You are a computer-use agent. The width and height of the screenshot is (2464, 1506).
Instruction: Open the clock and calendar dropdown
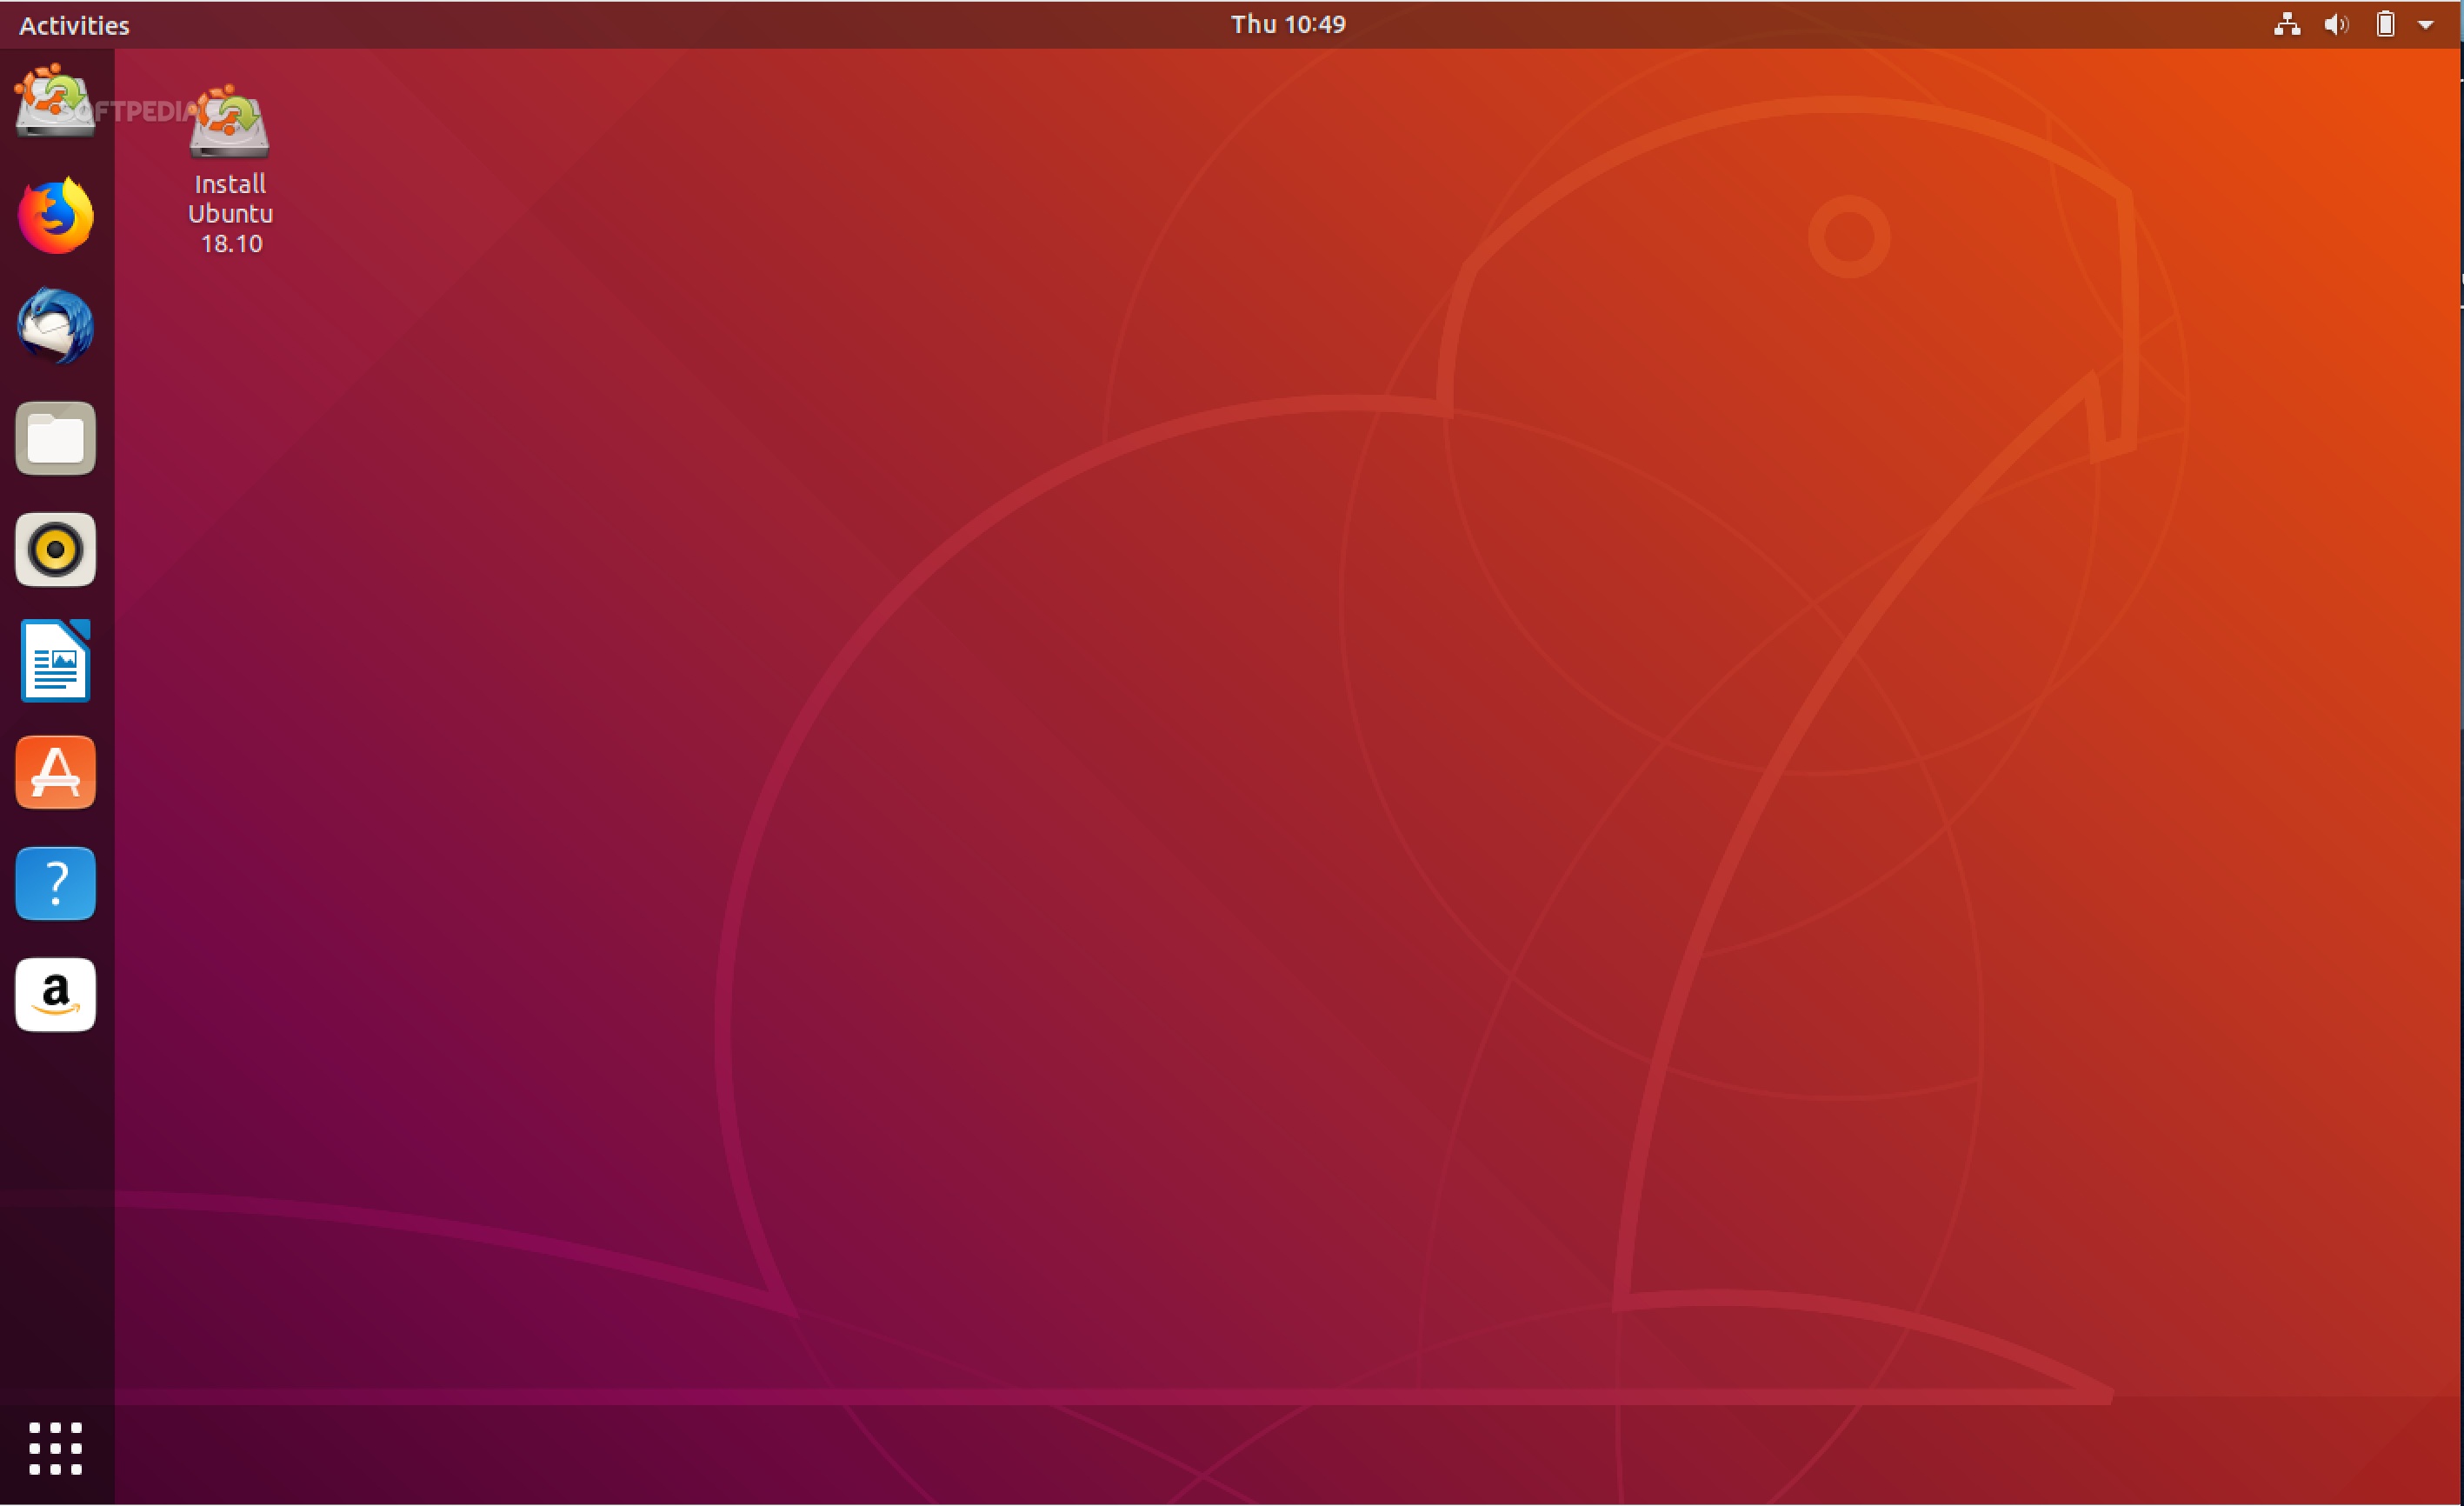(x=1288, y=24)
